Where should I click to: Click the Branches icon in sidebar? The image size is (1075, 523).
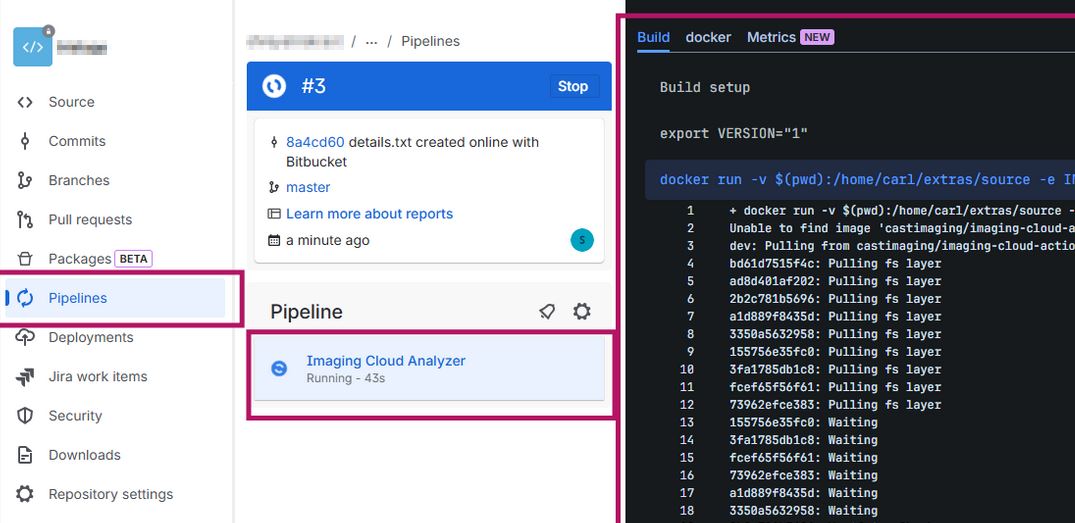click(x=25, y=180)
